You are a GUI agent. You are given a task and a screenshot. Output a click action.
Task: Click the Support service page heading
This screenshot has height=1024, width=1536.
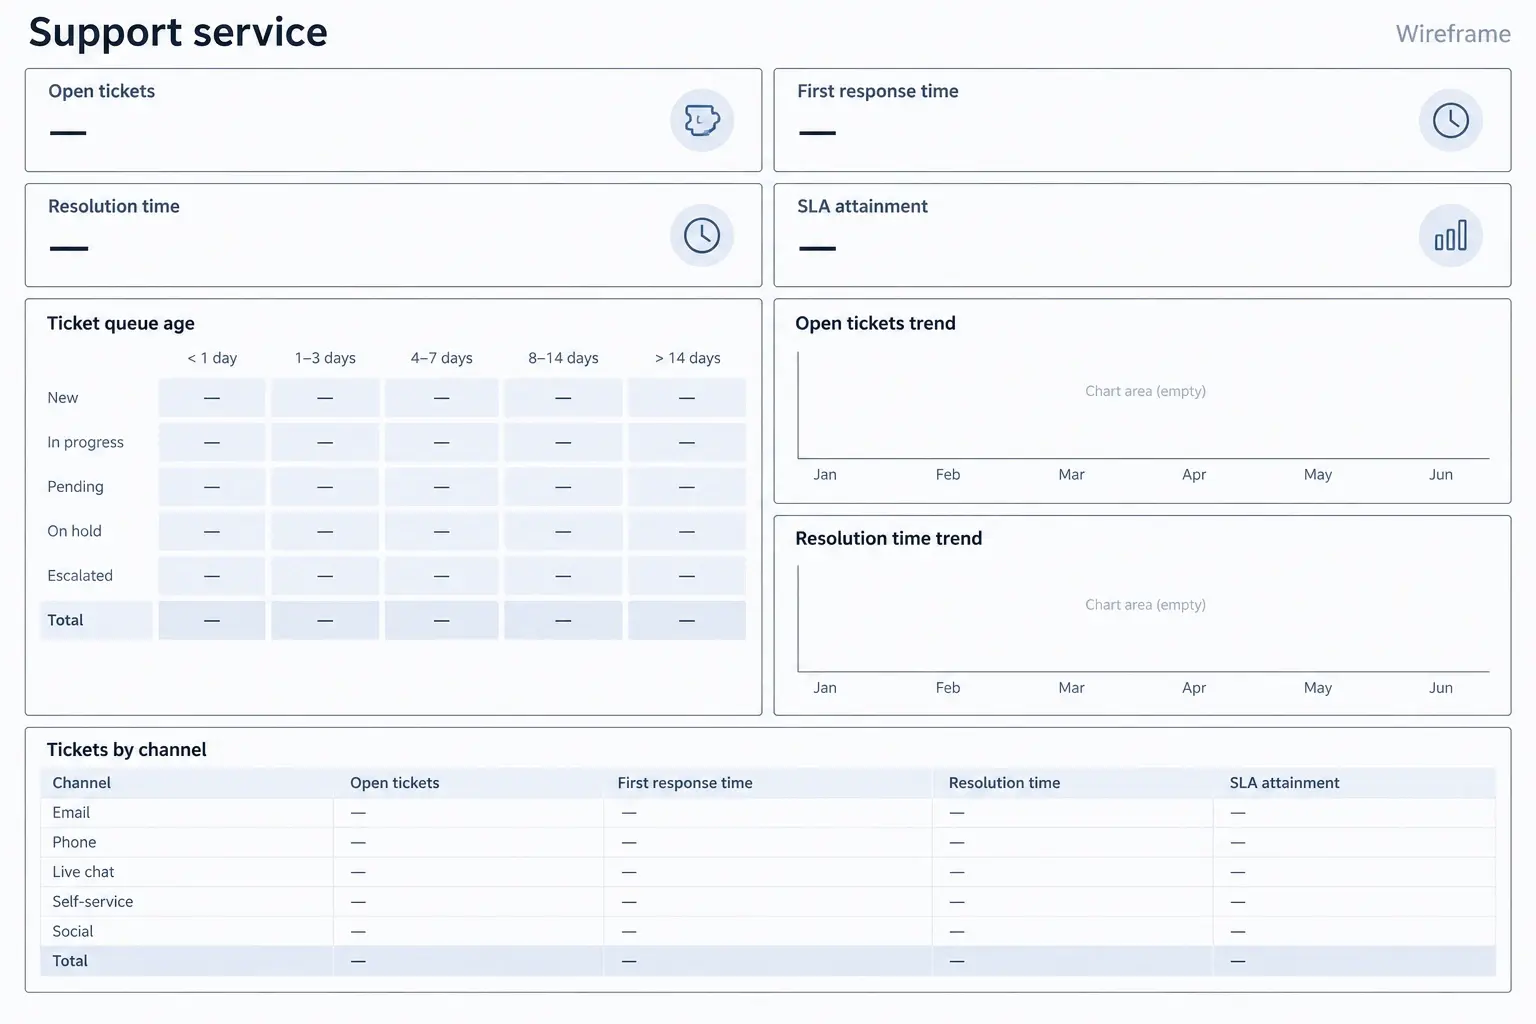178,32
